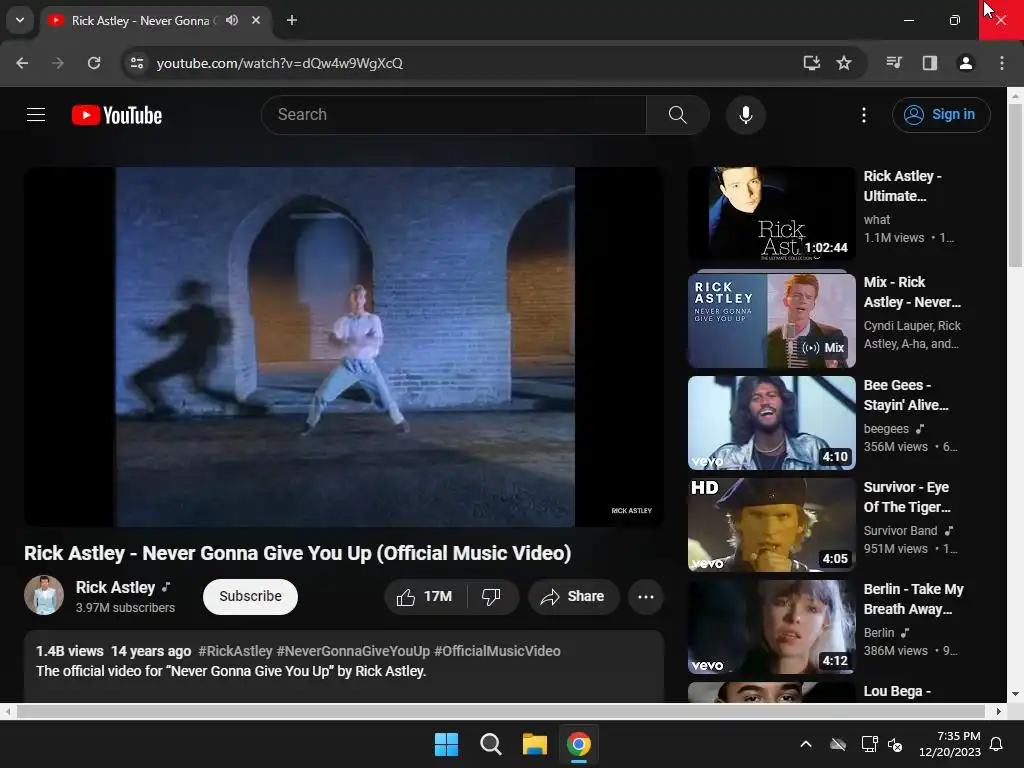Open Windows Start menu
The height and width of the screenshot is (768, 1024).
(446, 744)
